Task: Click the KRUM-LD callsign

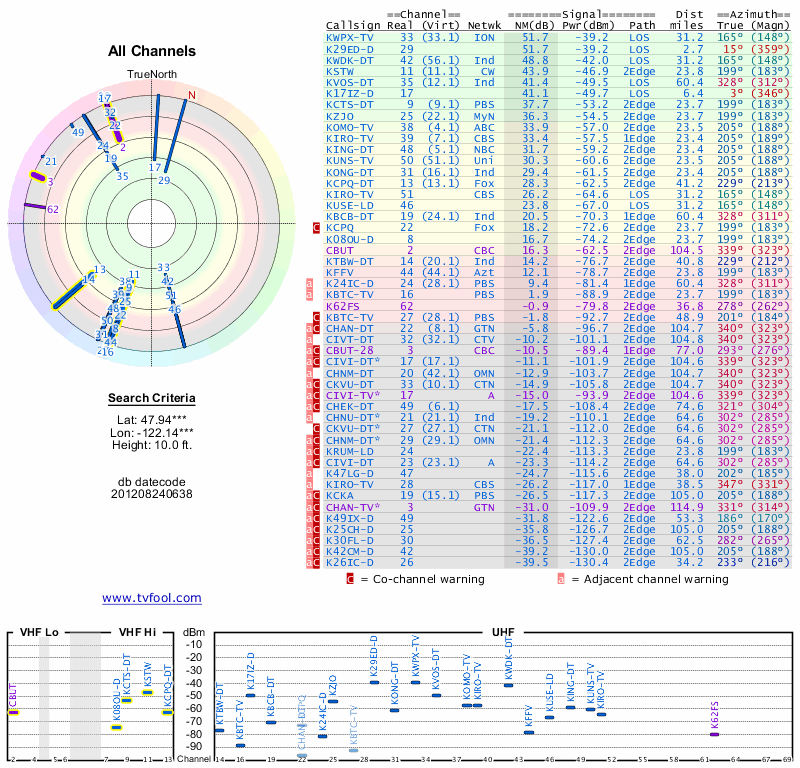Action: pyautogui.click(x=349, y=452)
